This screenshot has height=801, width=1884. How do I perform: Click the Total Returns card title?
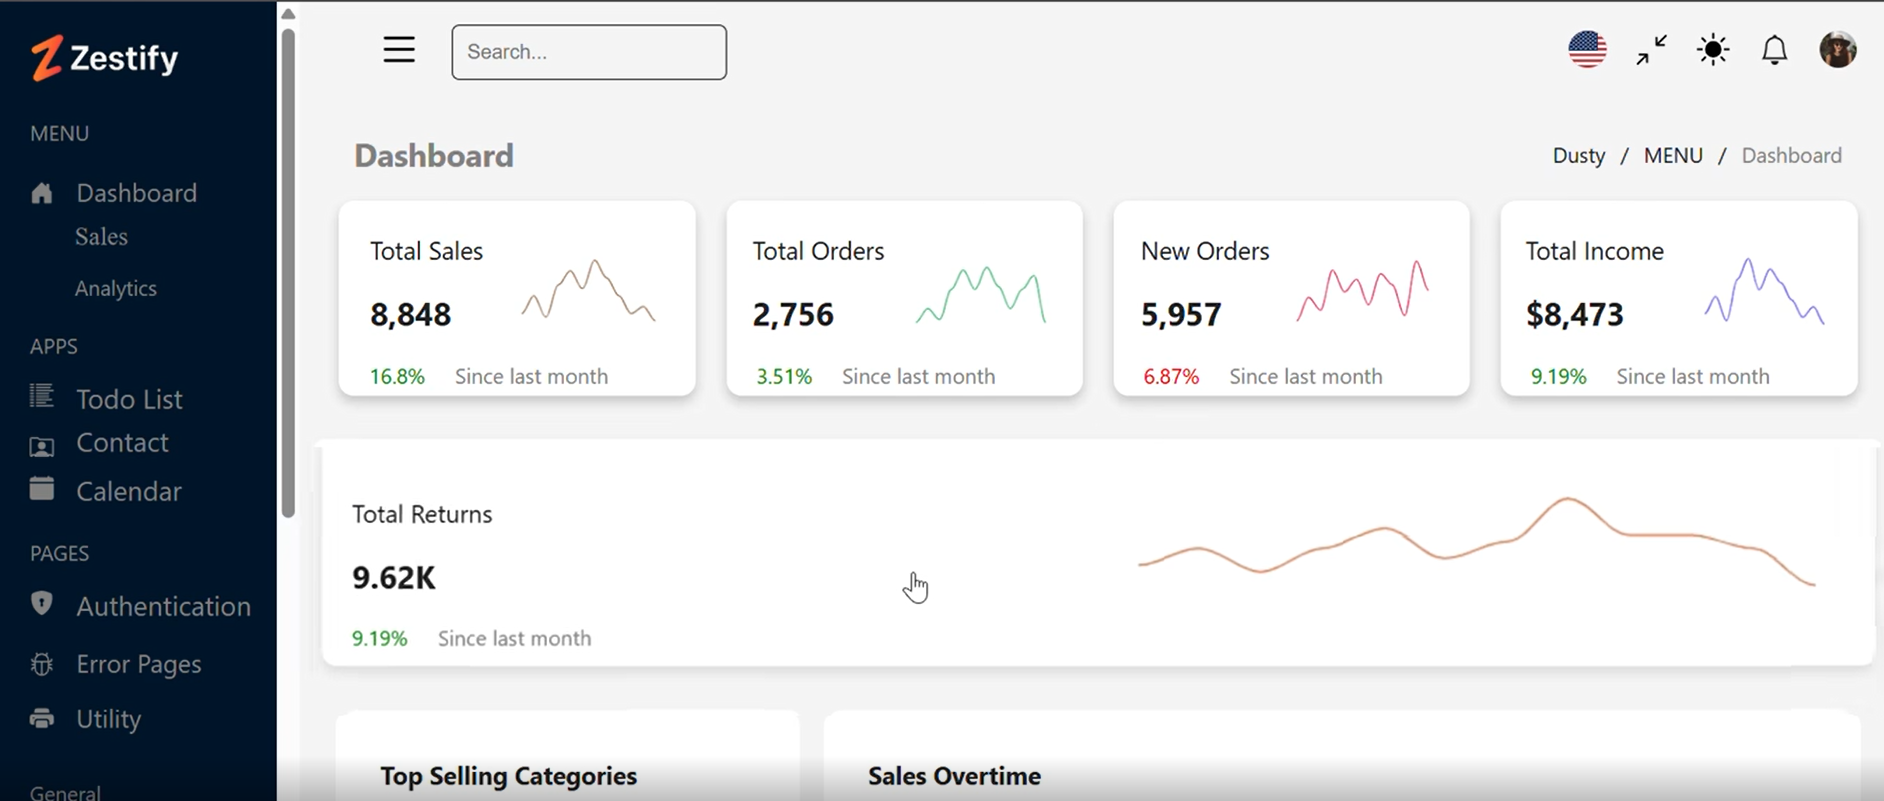422,514
